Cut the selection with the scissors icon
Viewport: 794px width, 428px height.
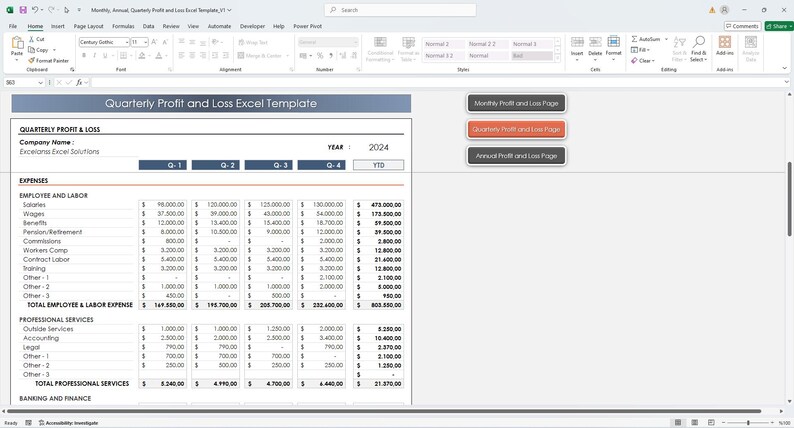click(x=31, y=39)
